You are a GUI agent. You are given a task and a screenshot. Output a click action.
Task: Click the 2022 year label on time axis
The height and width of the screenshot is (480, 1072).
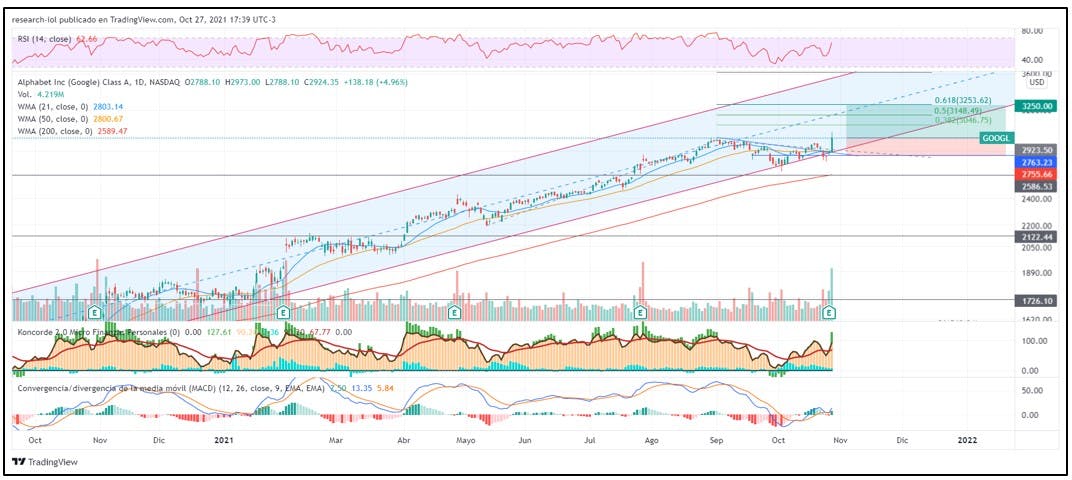click(x=969, y=441)
